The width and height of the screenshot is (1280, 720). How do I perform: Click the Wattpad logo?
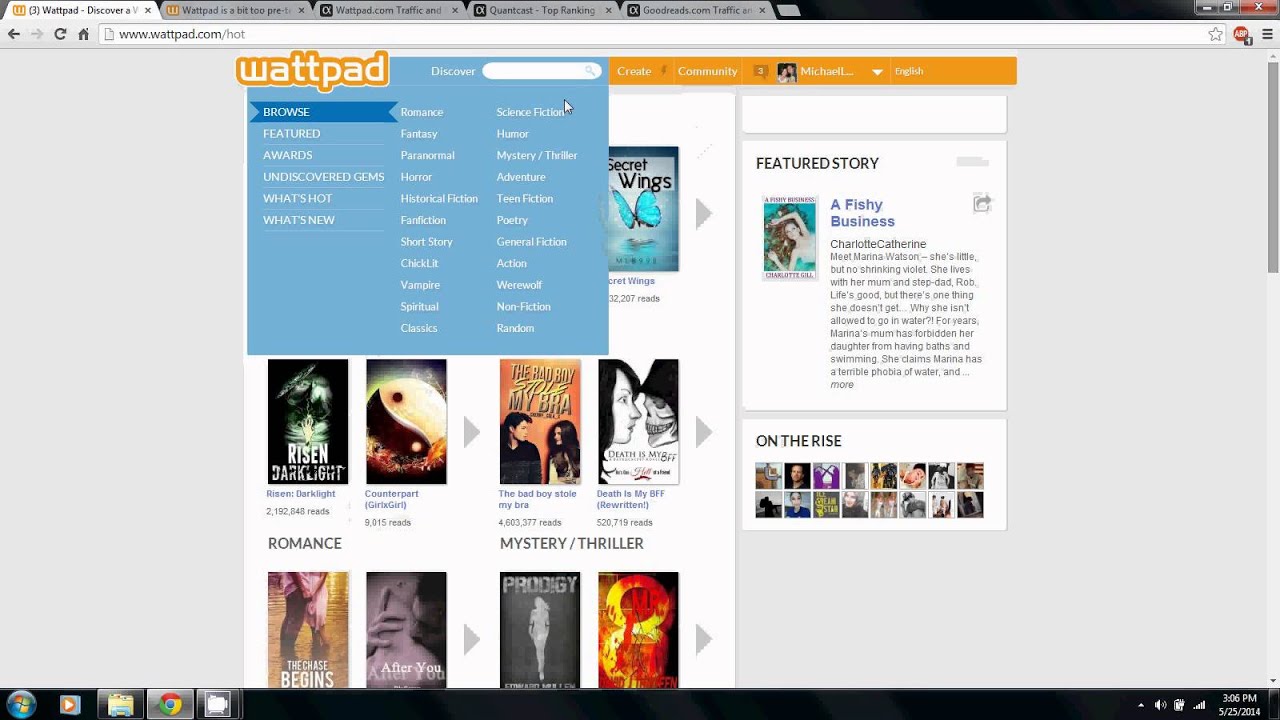click(x=312, y=71)
